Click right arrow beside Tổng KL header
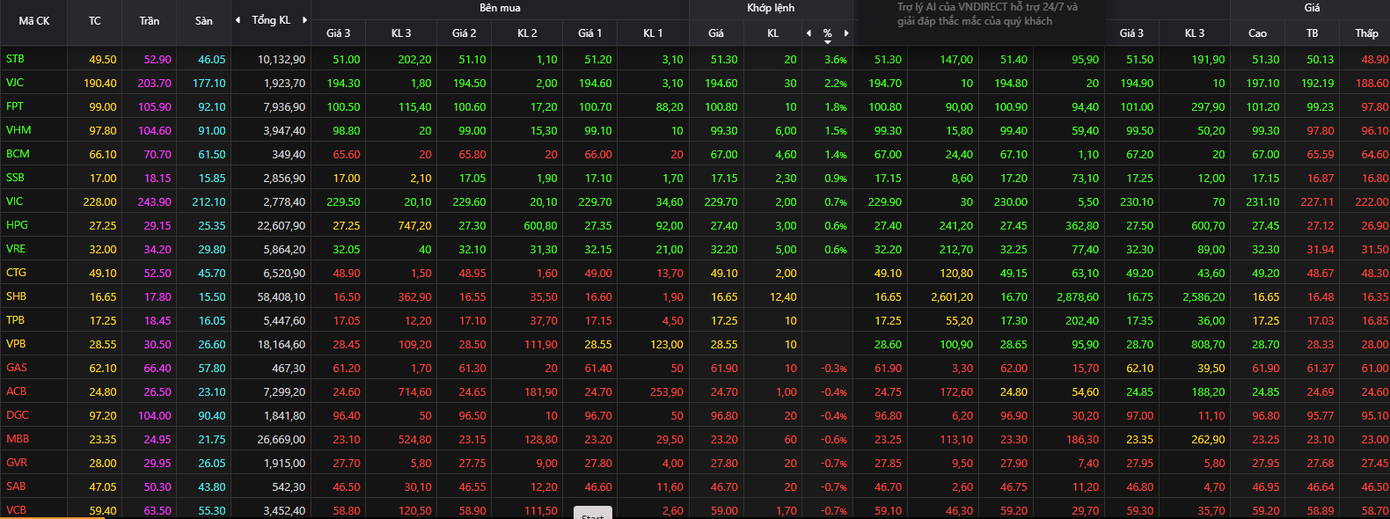Screen dimensions: 1390x519 pos(304,20)
